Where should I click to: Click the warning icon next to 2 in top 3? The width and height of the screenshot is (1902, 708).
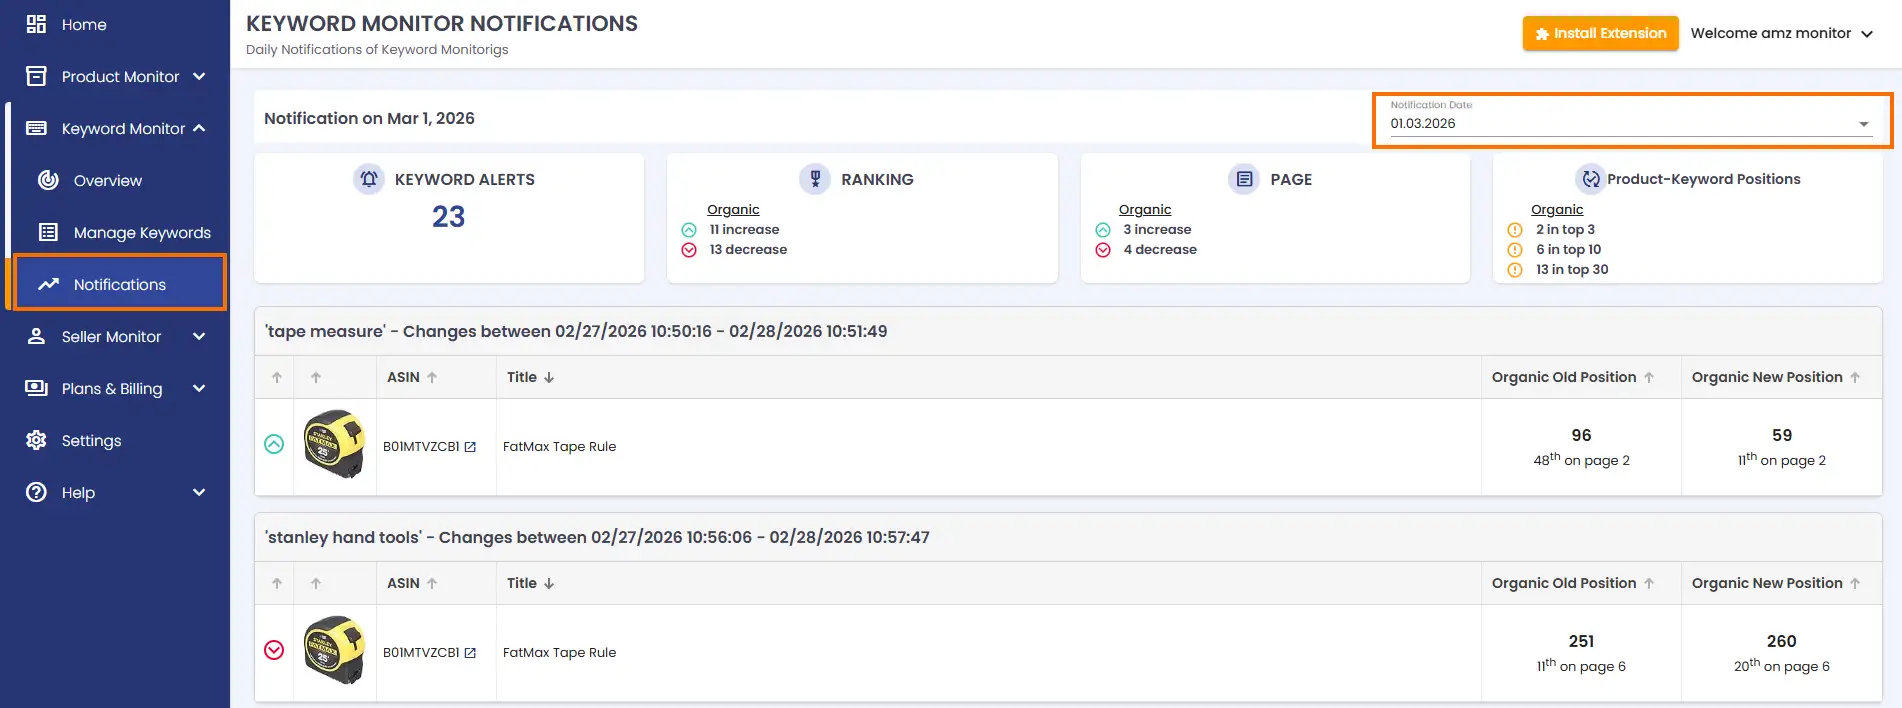pyautogui.click(x=1515, y=230)
